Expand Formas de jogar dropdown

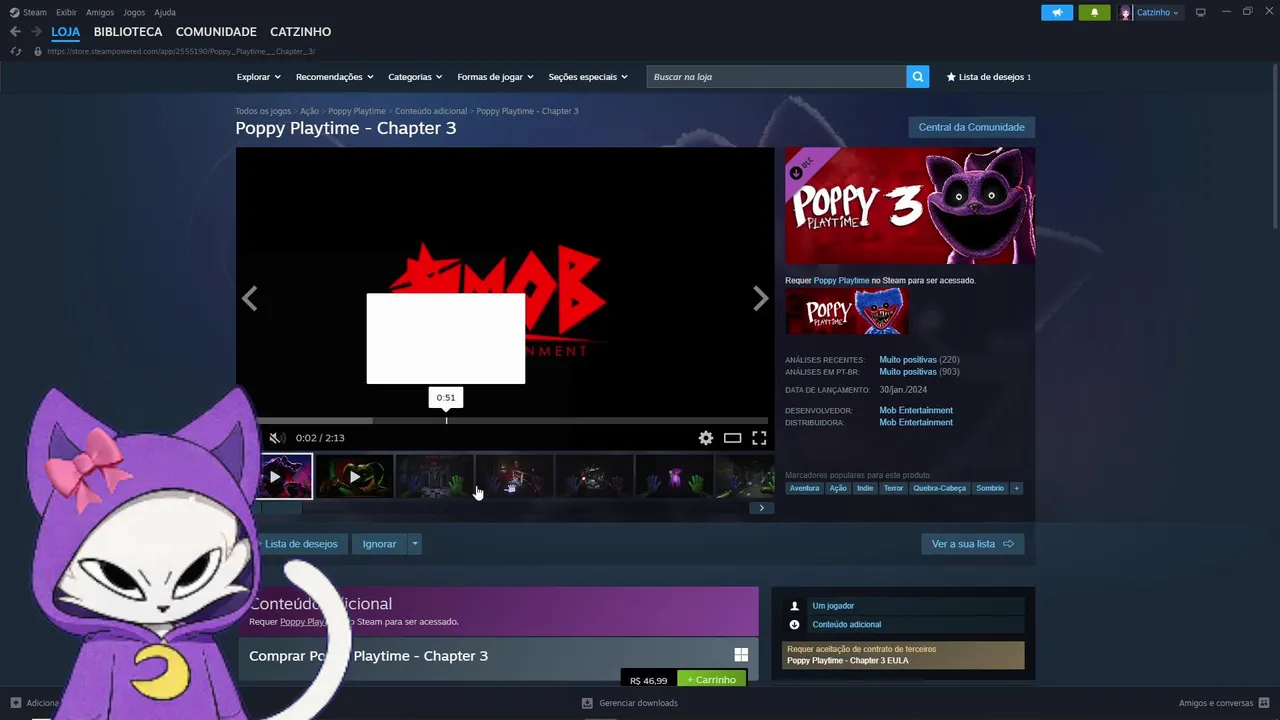click(x=495, y=77)
